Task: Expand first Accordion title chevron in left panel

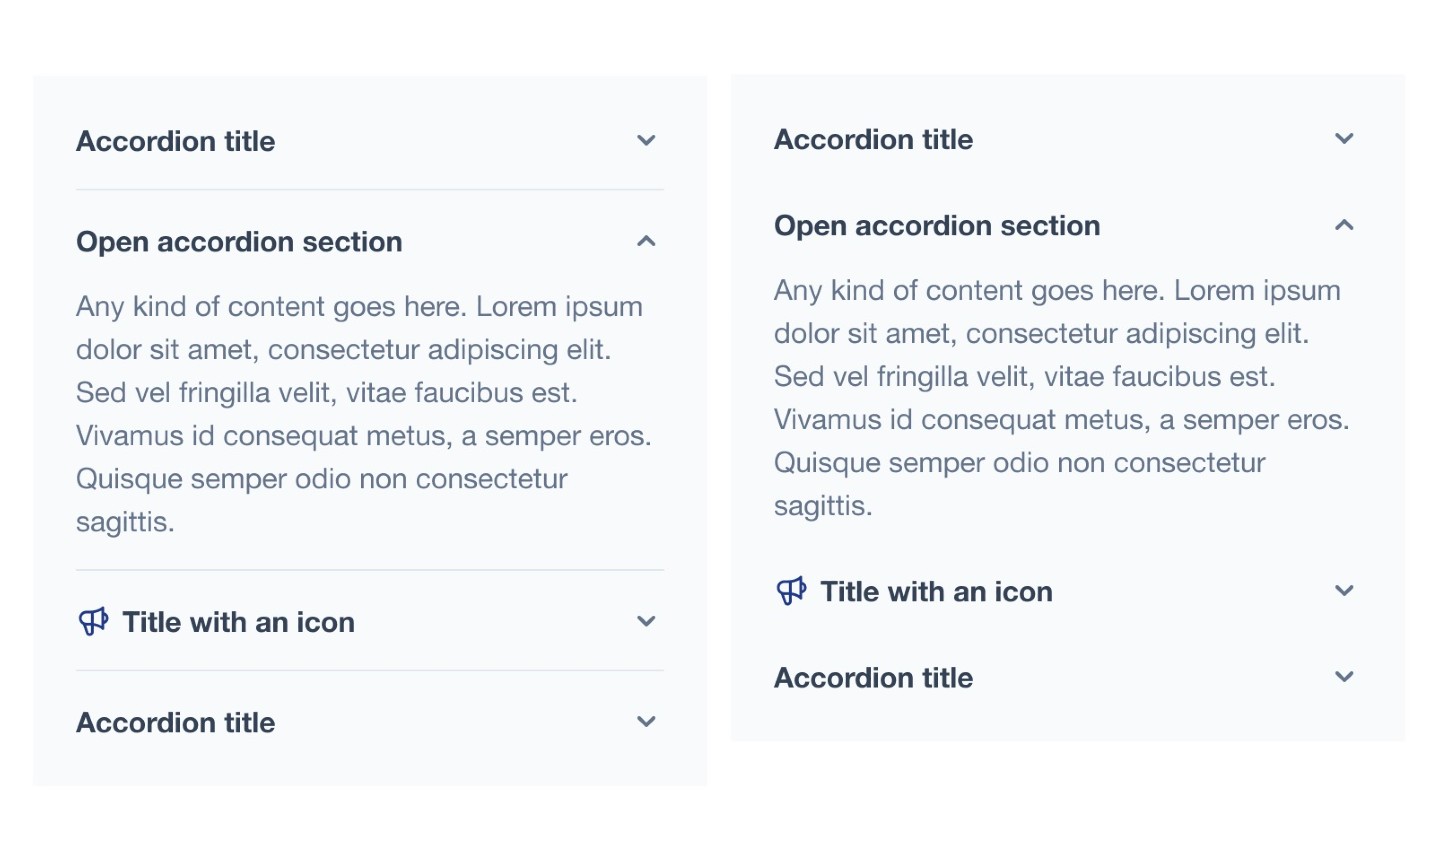Action: [x=647, y=141]
